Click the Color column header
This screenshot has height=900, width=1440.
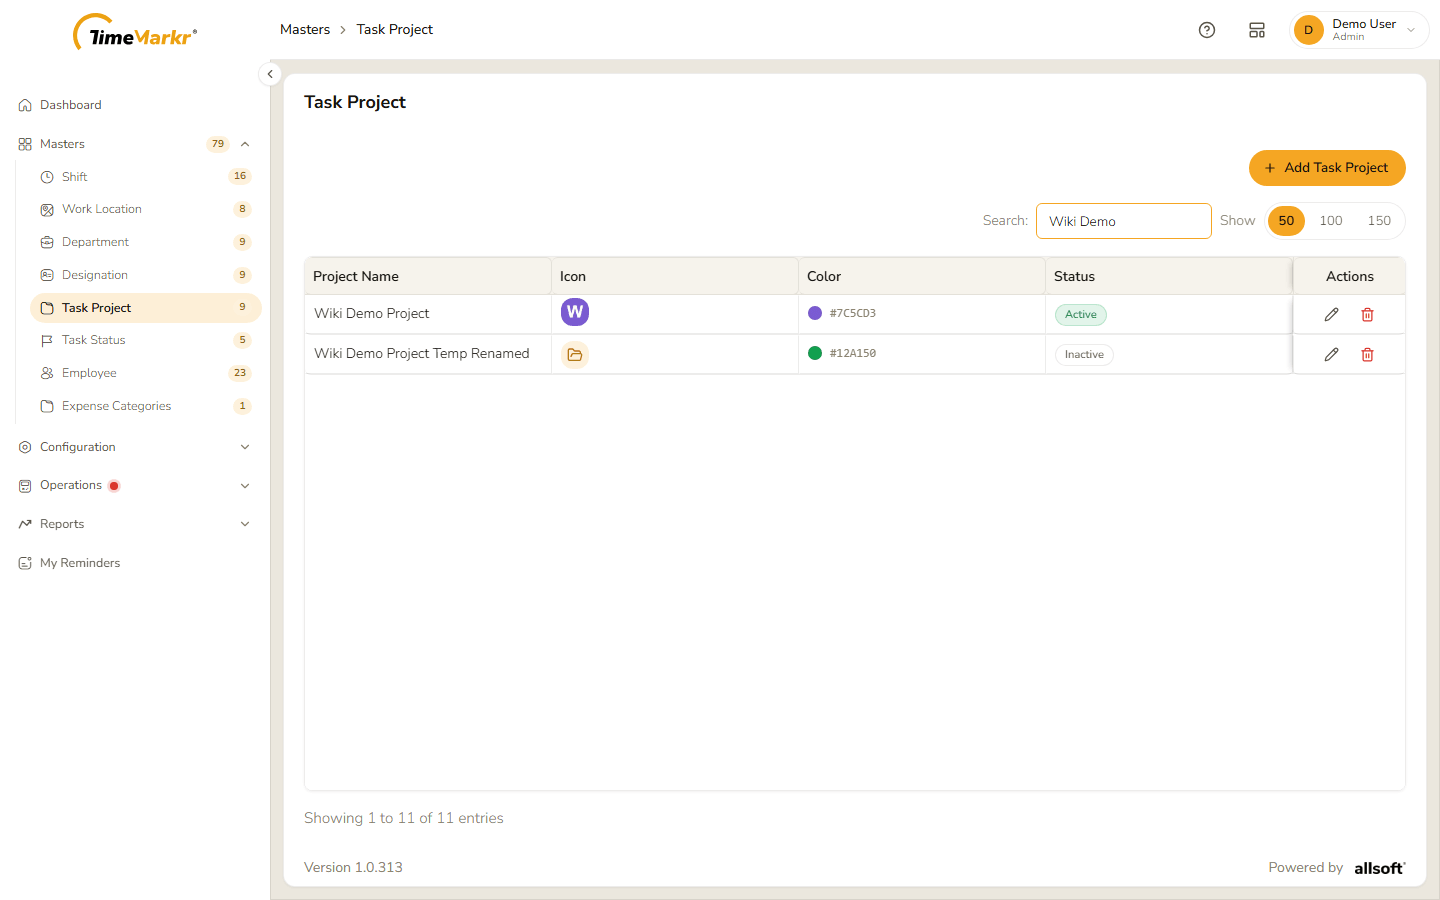pyautogui.click(x=921, y=276)
